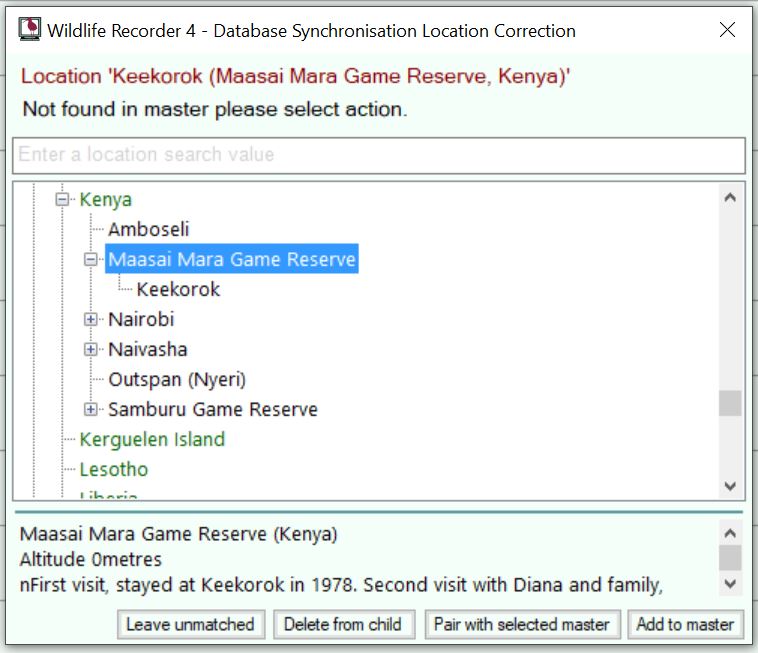Screen dimensions: 758x653
Task: Collapse the Maasai Mara Game Reserve node
Action: pos(90,260)
